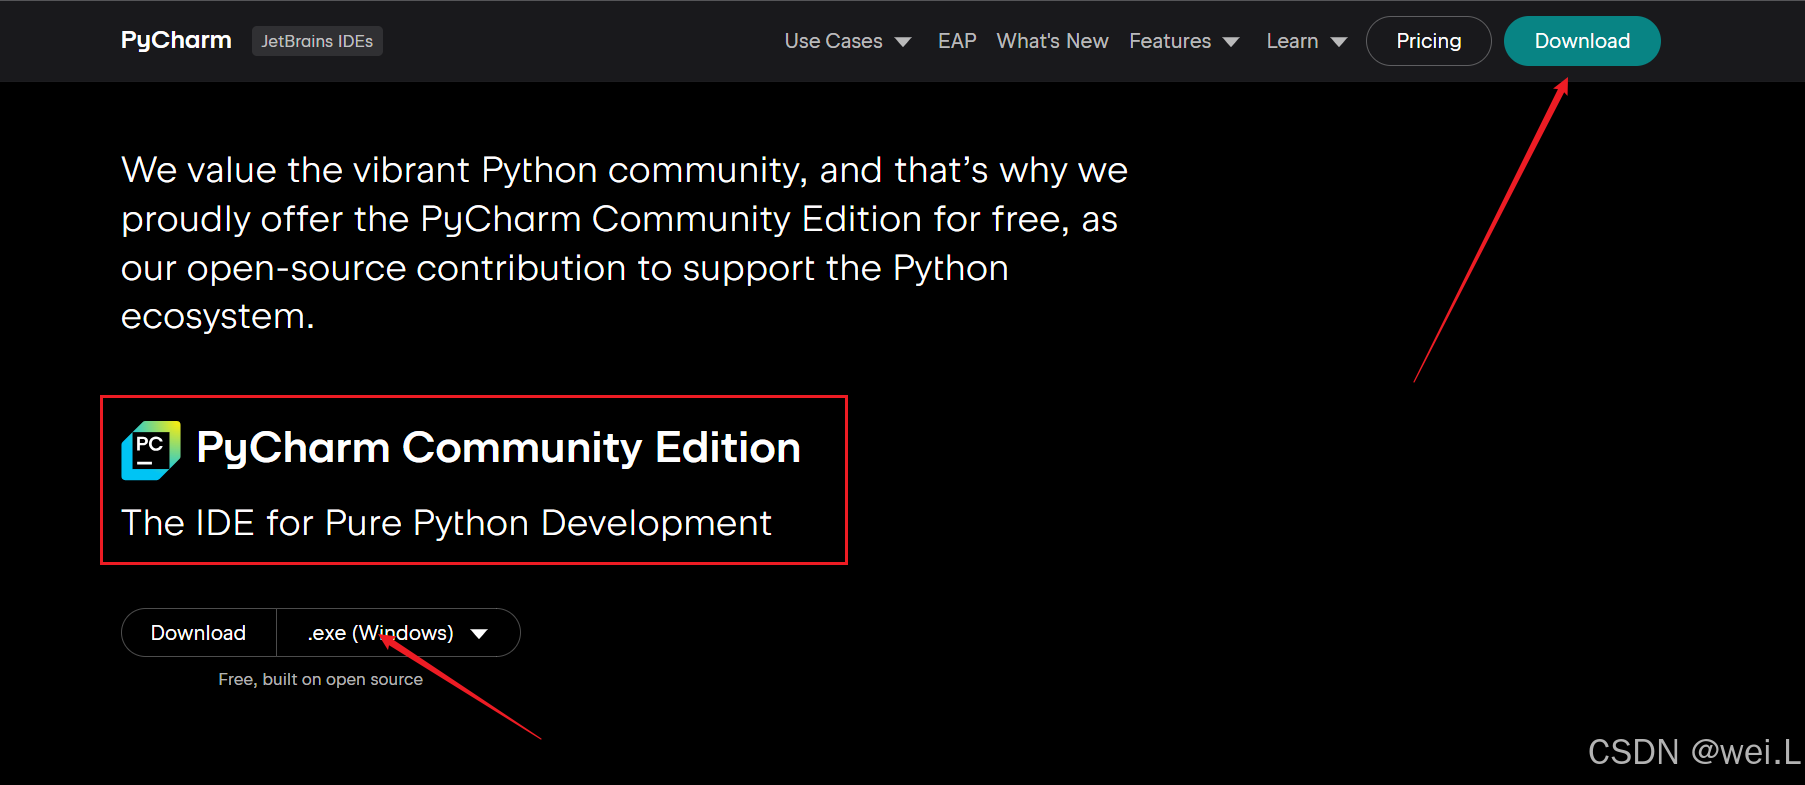Screen dimensions: 1805x785
Task: Click the PyCharm Community Edition PC icon
Action: pyautogui.click(x=151, y=450)
